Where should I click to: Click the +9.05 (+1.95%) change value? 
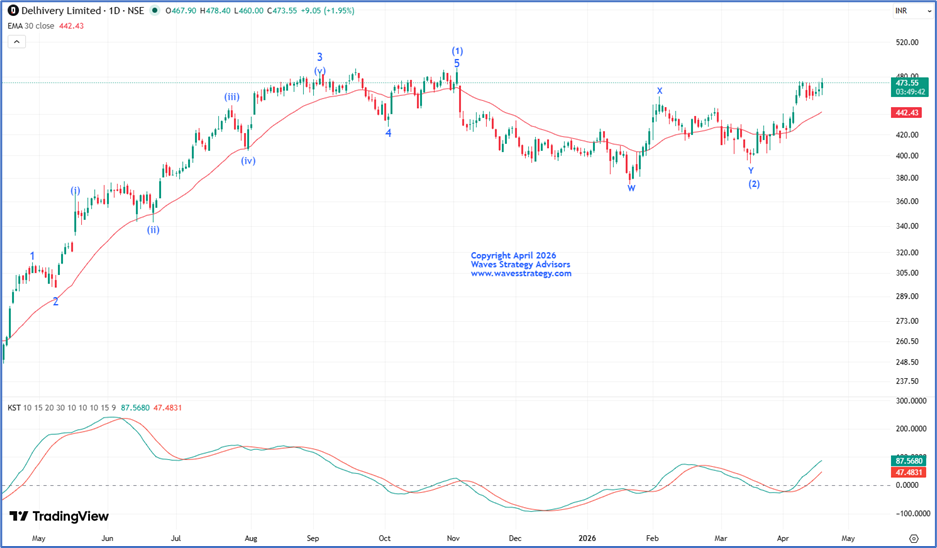pyautogui.click(x=329, y=11)
